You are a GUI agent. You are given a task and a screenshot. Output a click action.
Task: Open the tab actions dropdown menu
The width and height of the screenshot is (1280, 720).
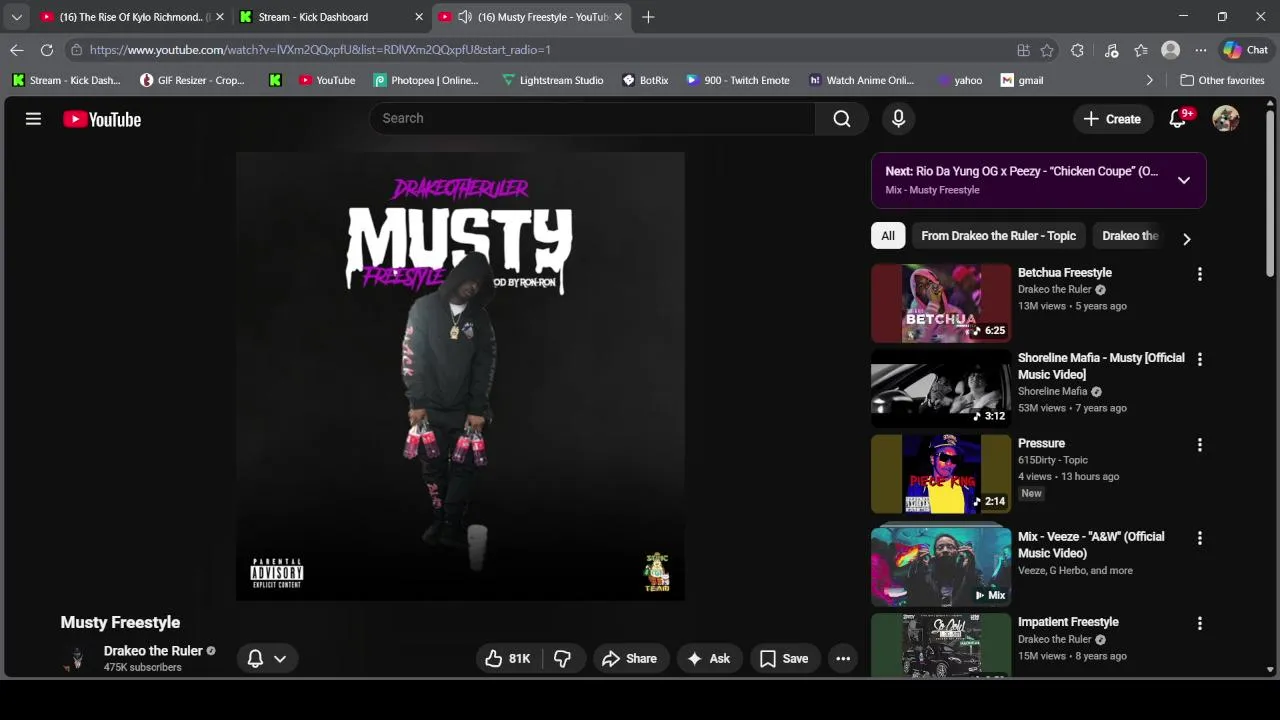click(x=16, y=17)
